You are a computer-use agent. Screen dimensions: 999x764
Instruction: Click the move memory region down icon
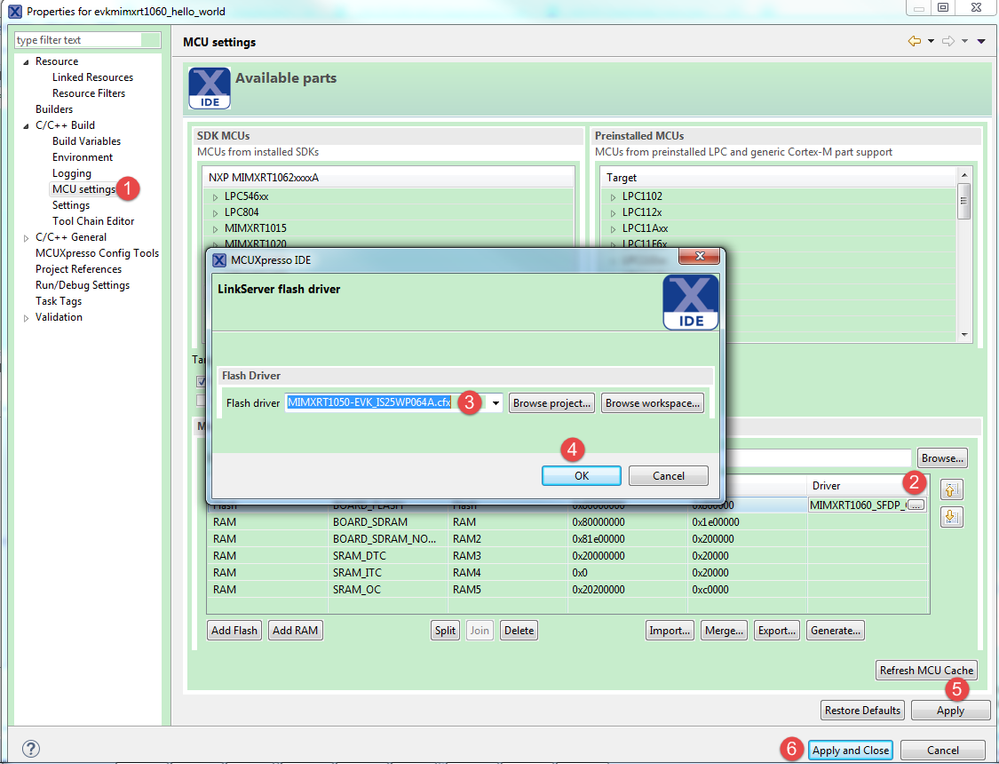[951, 517]
